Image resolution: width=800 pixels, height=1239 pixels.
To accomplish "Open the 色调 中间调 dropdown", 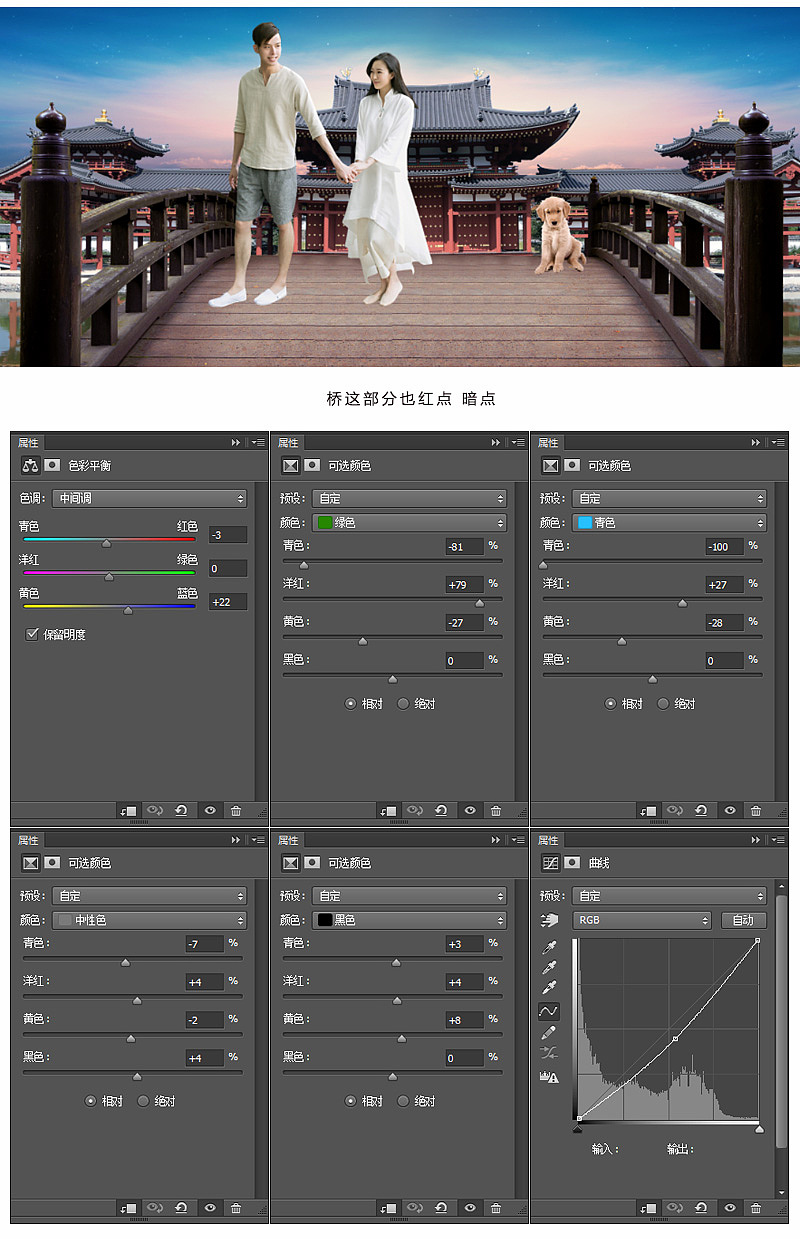I will point(149,498).
